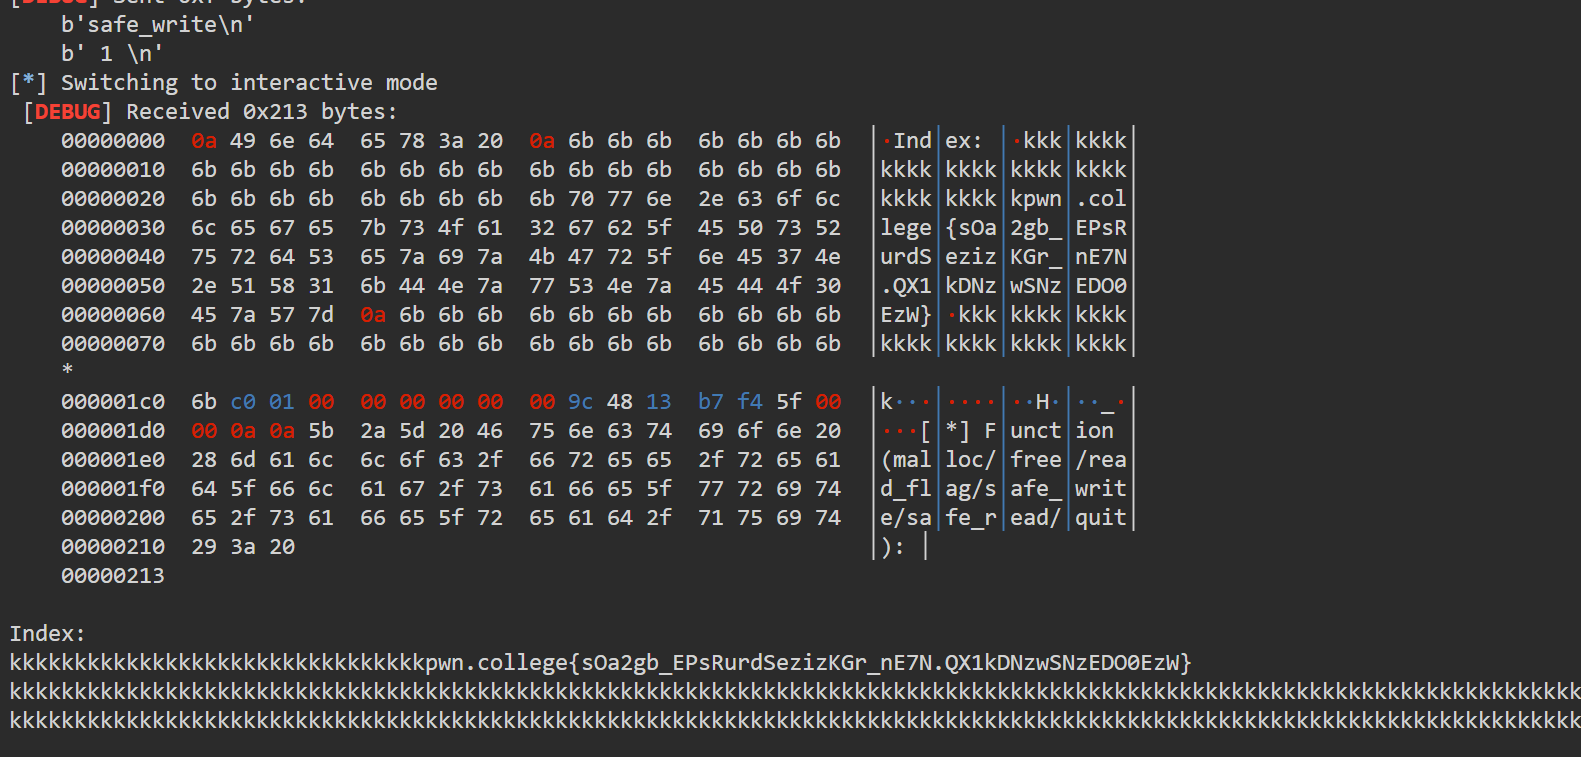The width and height of the screenshot is (1581, 757).
Task: Click the ASCII text 'EzW}'
Action: pyautogui.click(x=906, y=314)
